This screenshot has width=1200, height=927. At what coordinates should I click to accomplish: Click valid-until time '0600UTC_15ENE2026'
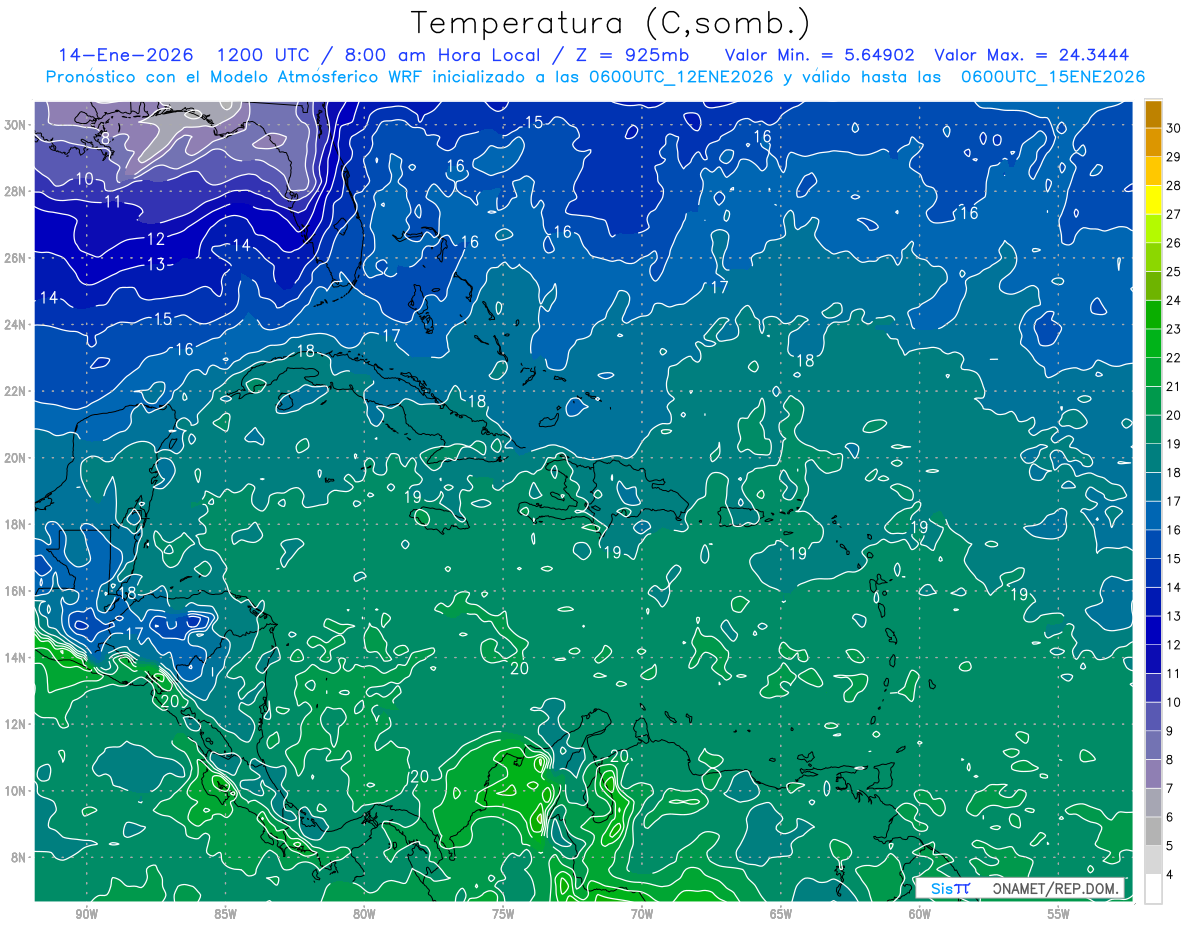[x=1053, y=77]
